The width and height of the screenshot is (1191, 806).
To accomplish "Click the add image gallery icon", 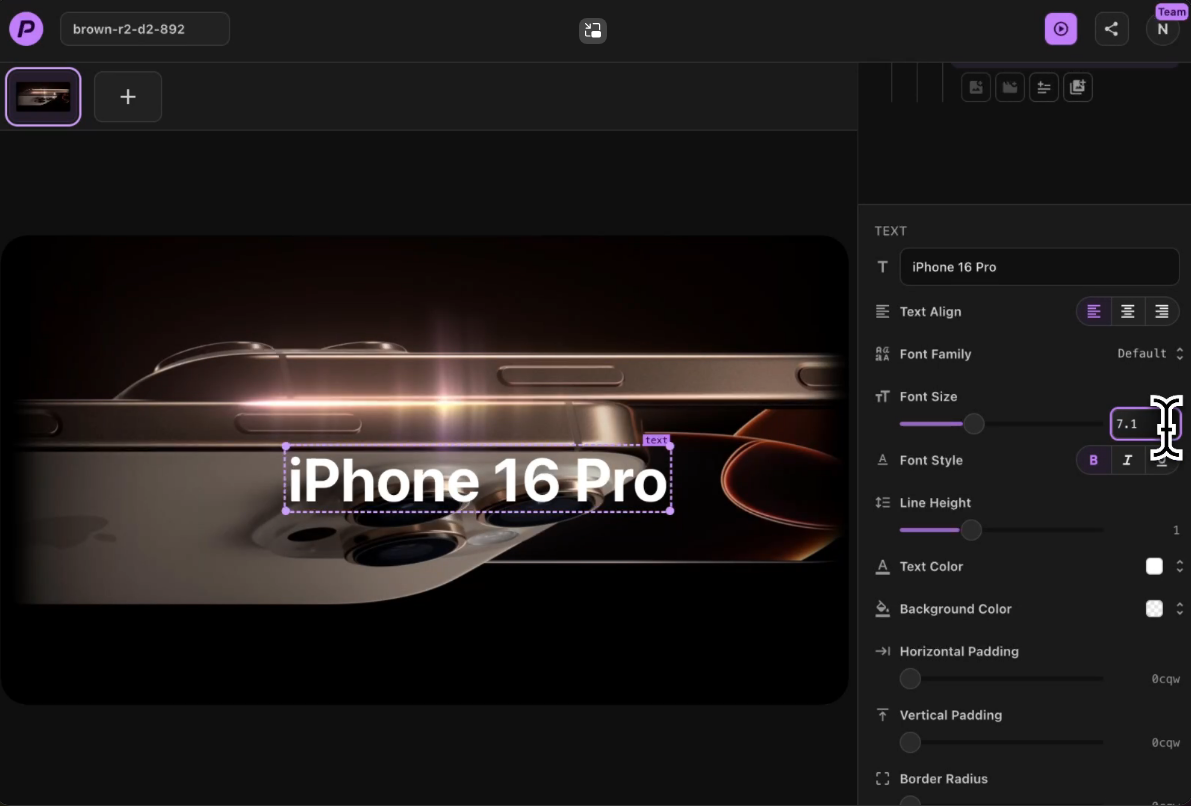I will 1078,87.
